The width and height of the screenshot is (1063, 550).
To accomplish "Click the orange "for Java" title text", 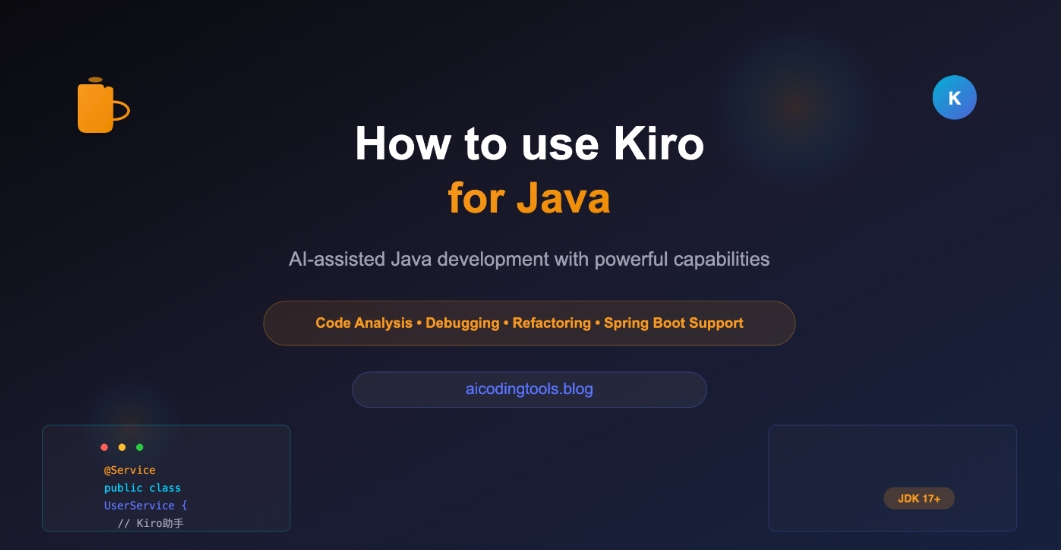I will point(529,198).
